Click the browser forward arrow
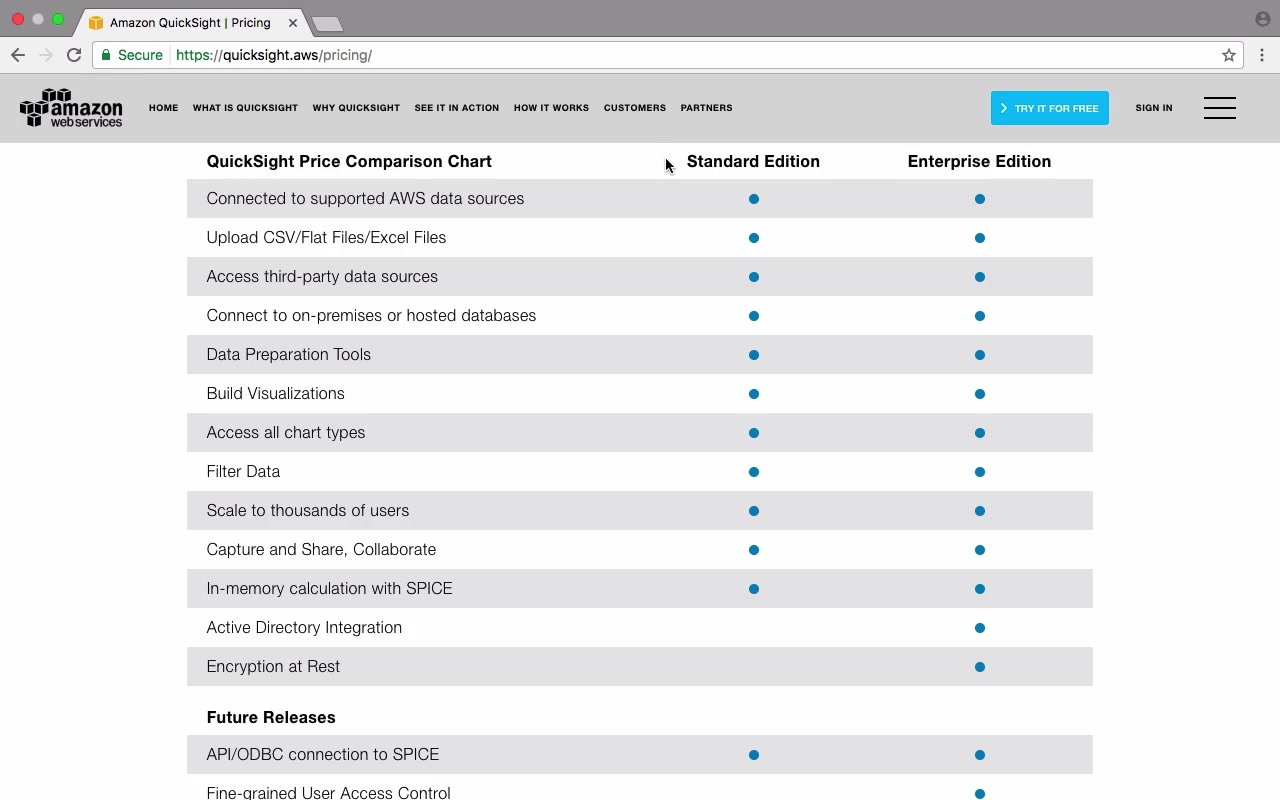1280x800 pixels. [45, 55]
